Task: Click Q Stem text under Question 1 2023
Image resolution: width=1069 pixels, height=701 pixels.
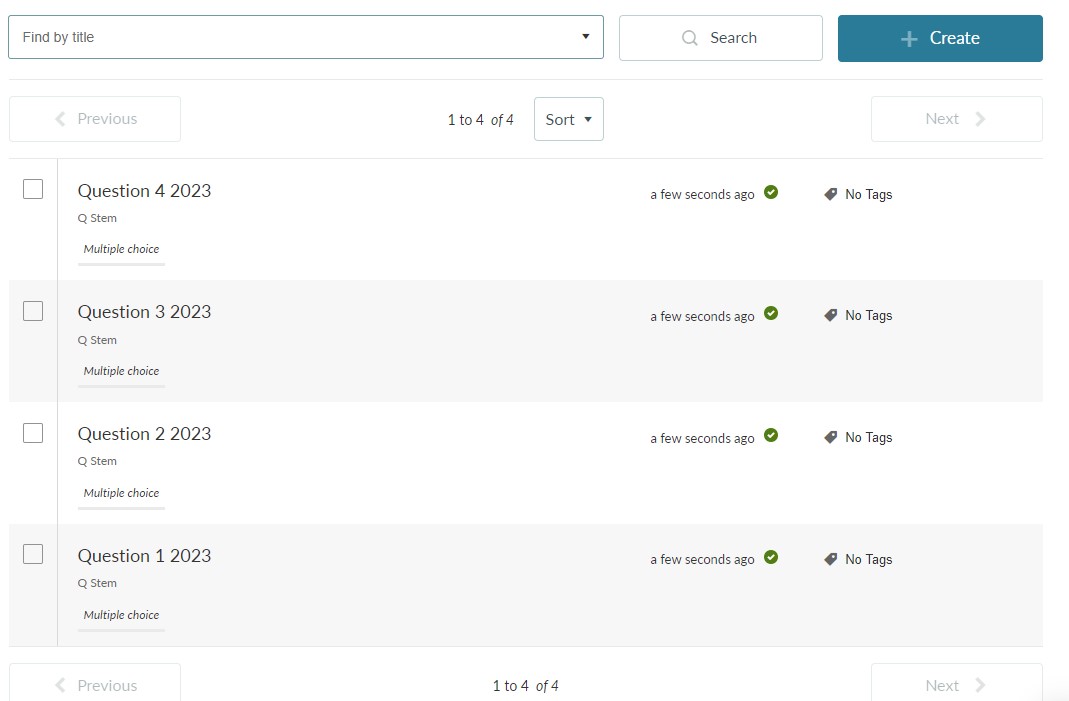Action: point(97,583)
